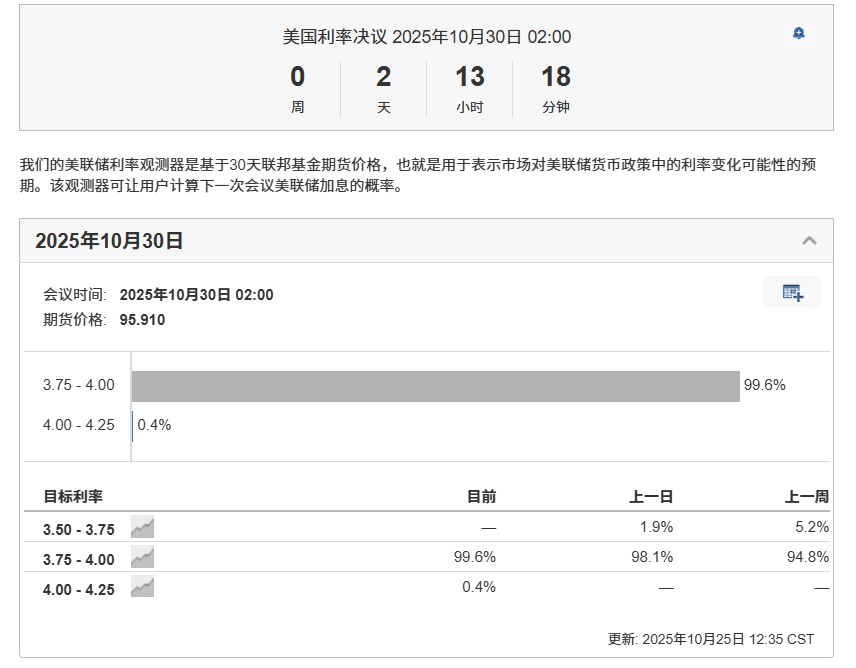
Task: Collapse the 2025年10月30日 panel with chevron
Action: [x=809, y=241]
